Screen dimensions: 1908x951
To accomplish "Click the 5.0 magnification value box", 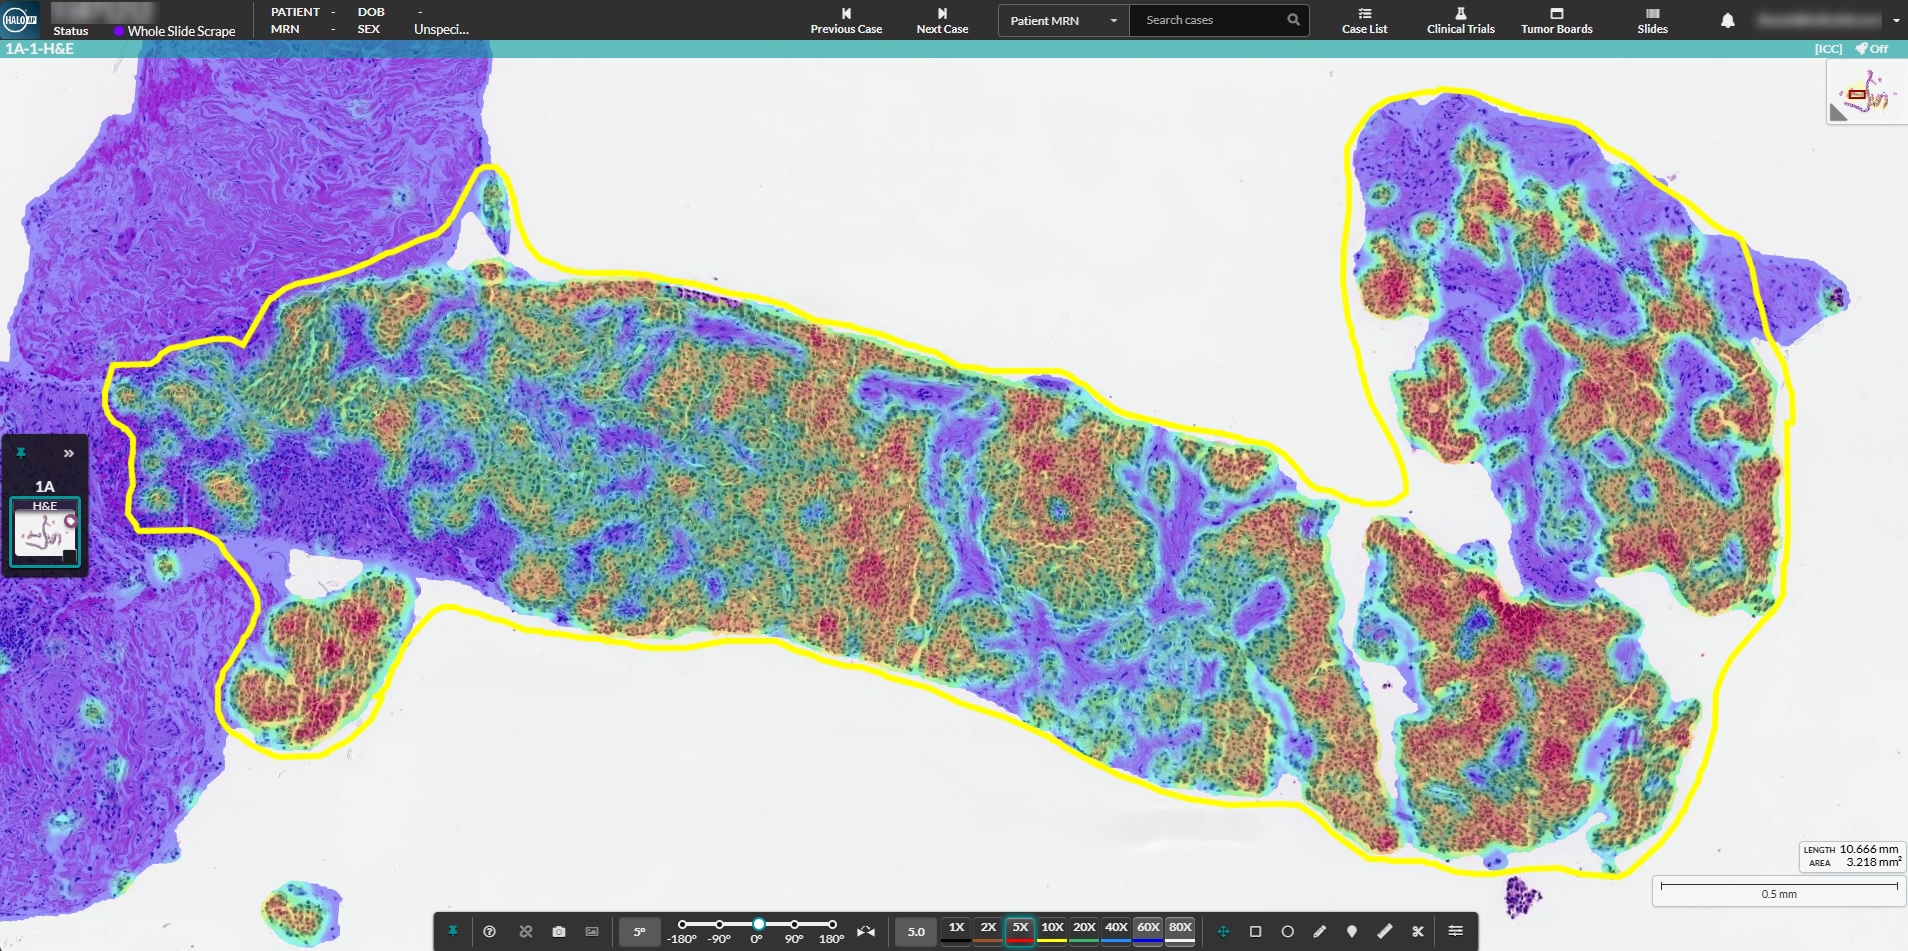I will click(916, 932).
